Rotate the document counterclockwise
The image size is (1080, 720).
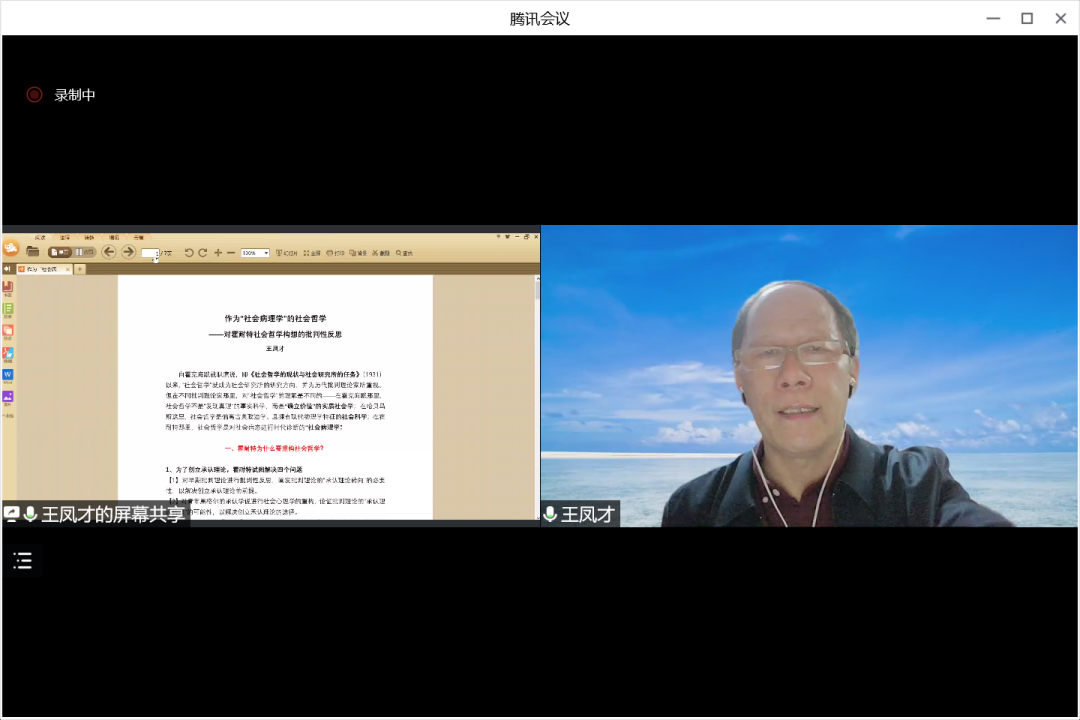[x=187, y=253]
